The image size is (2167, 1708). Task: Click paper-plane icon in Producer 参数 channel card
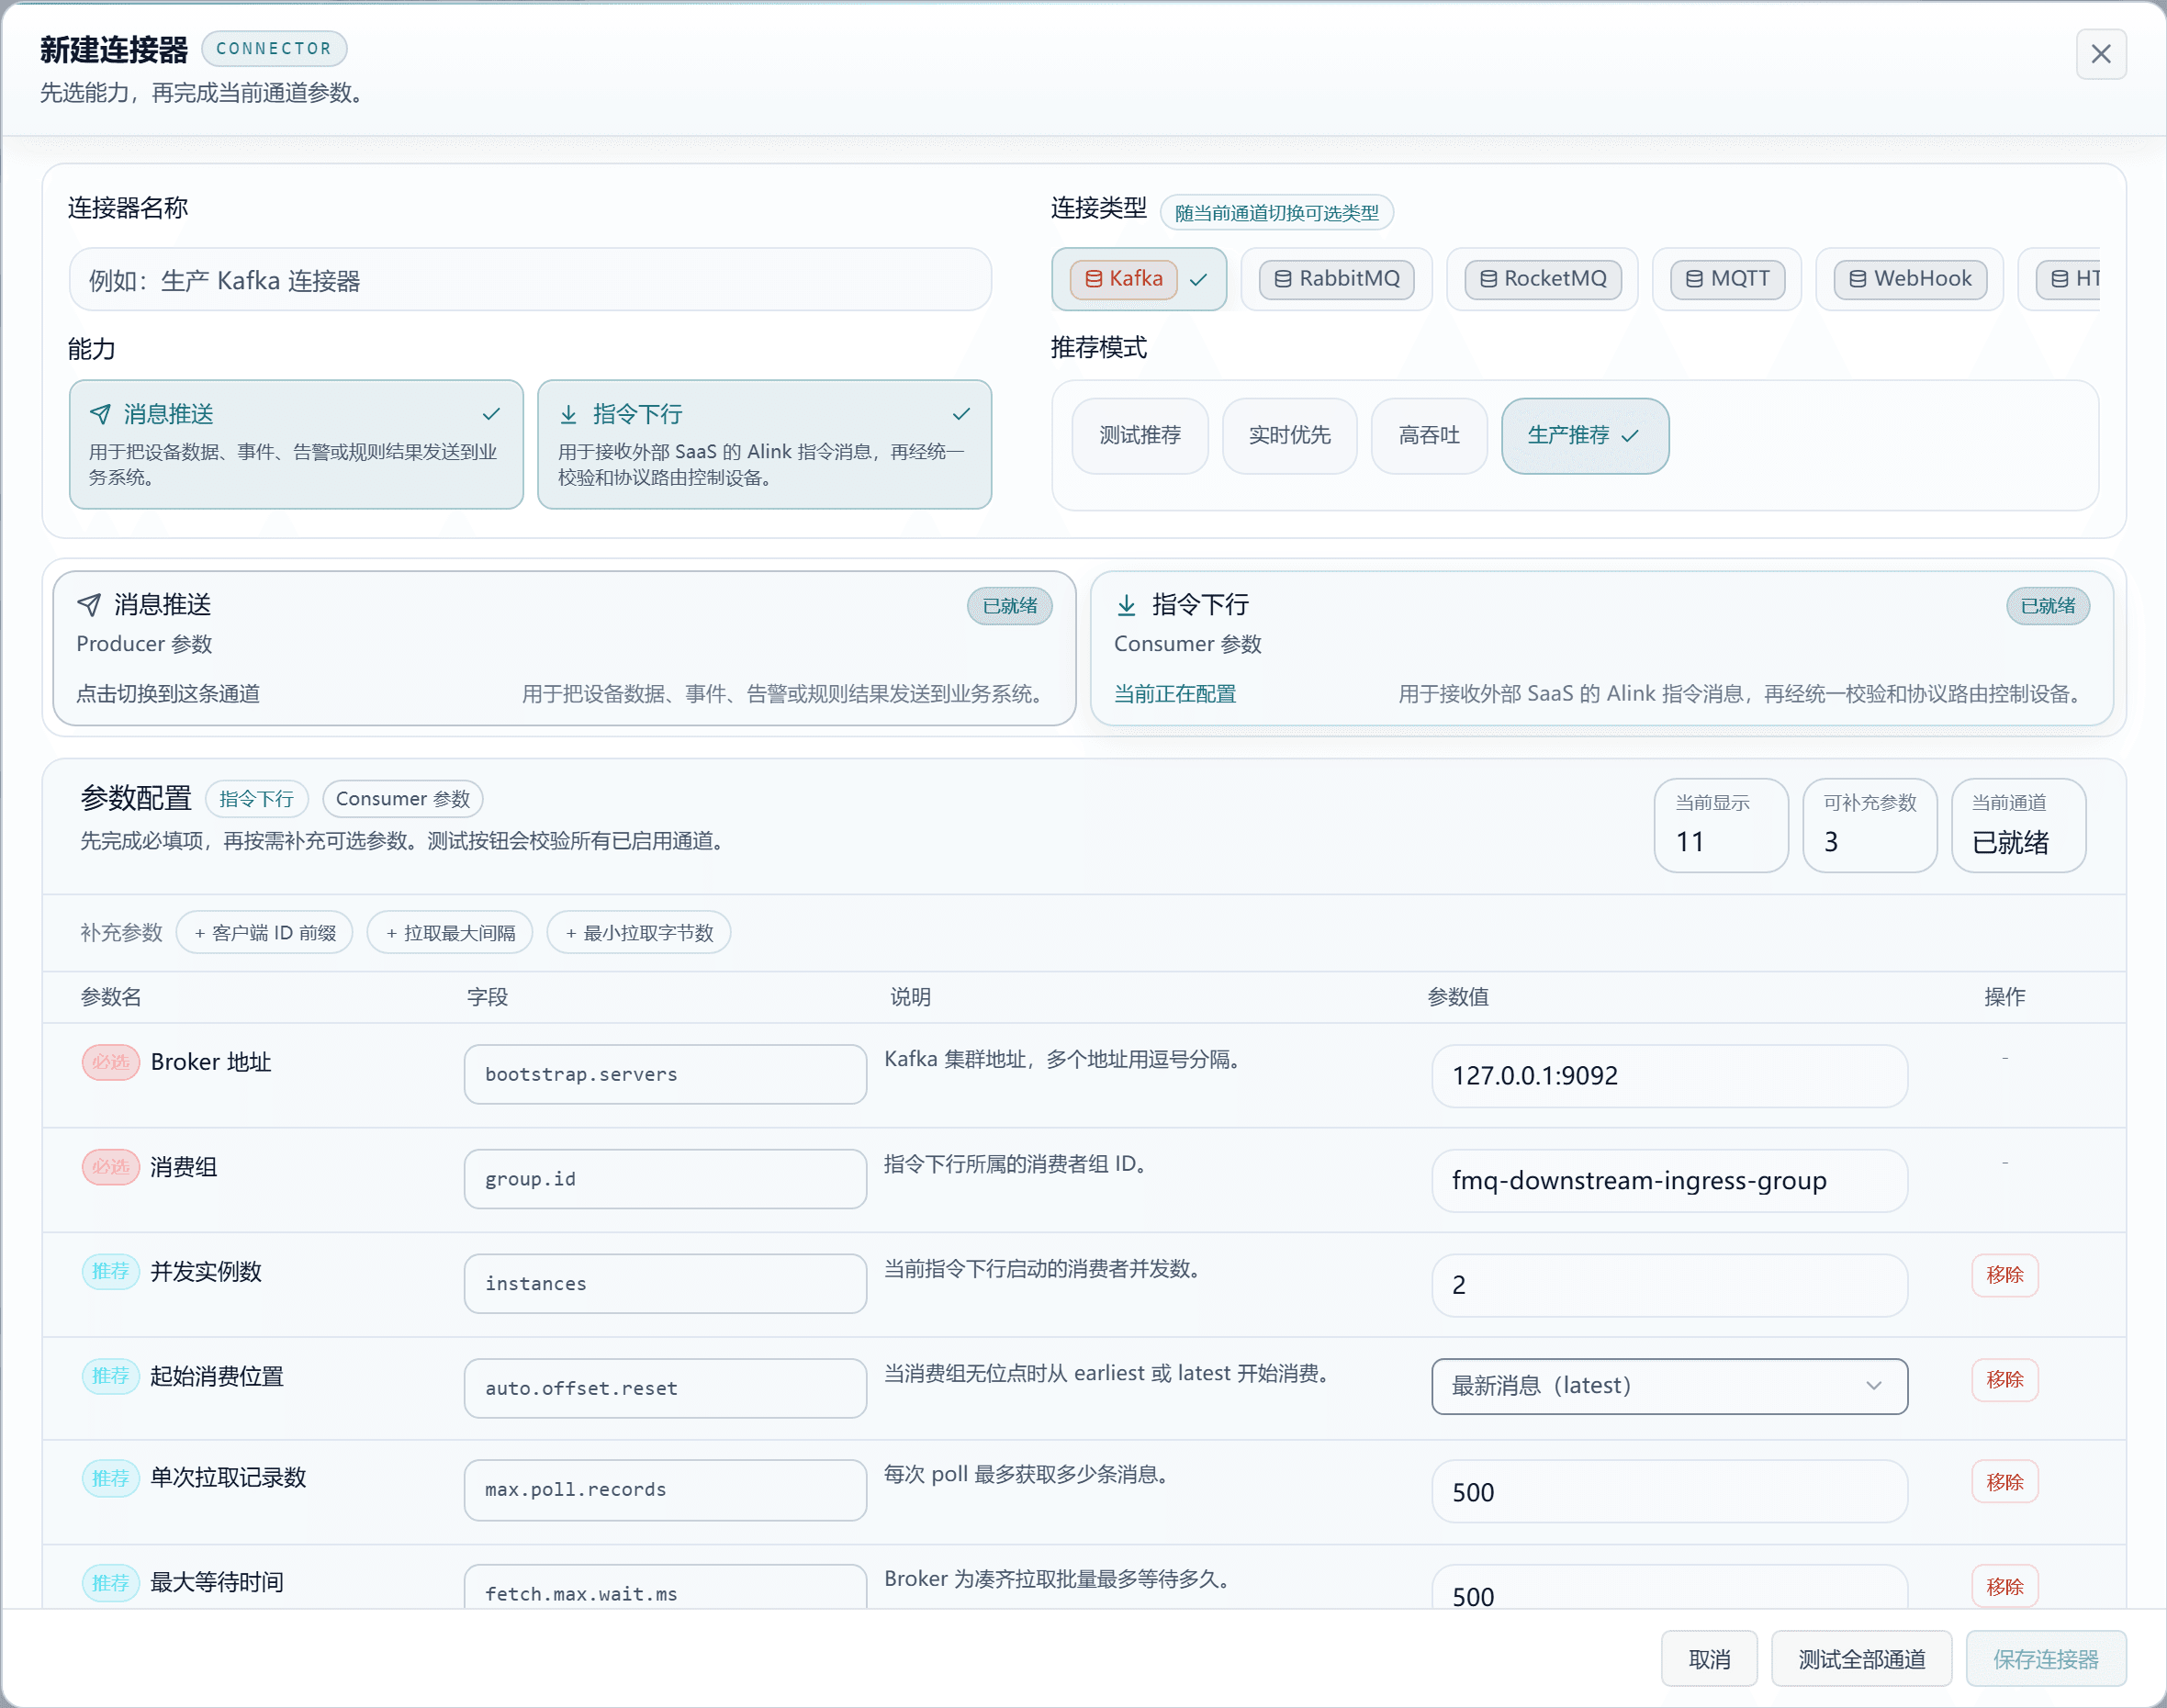pos(89,604)
